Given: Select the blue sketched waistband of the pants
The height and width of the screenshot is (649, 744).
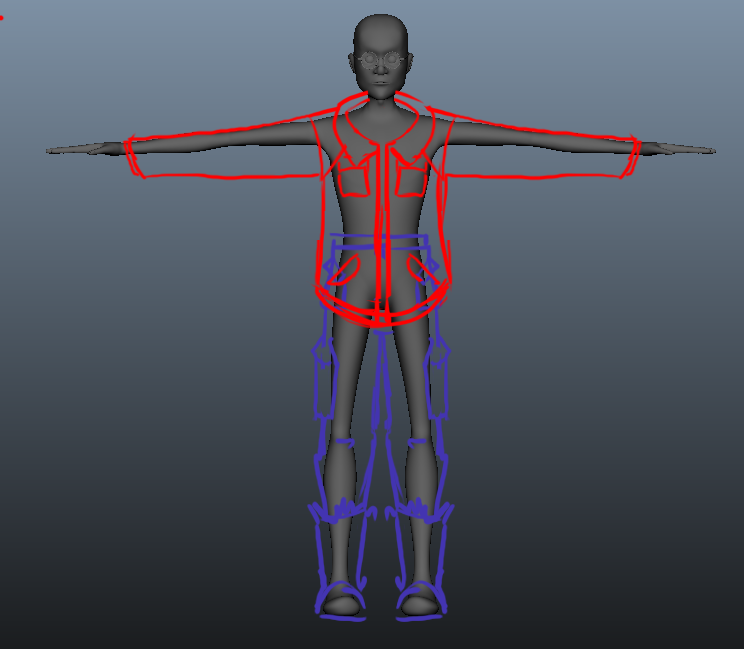Looking at the screenshot, I should coord(380,241).
